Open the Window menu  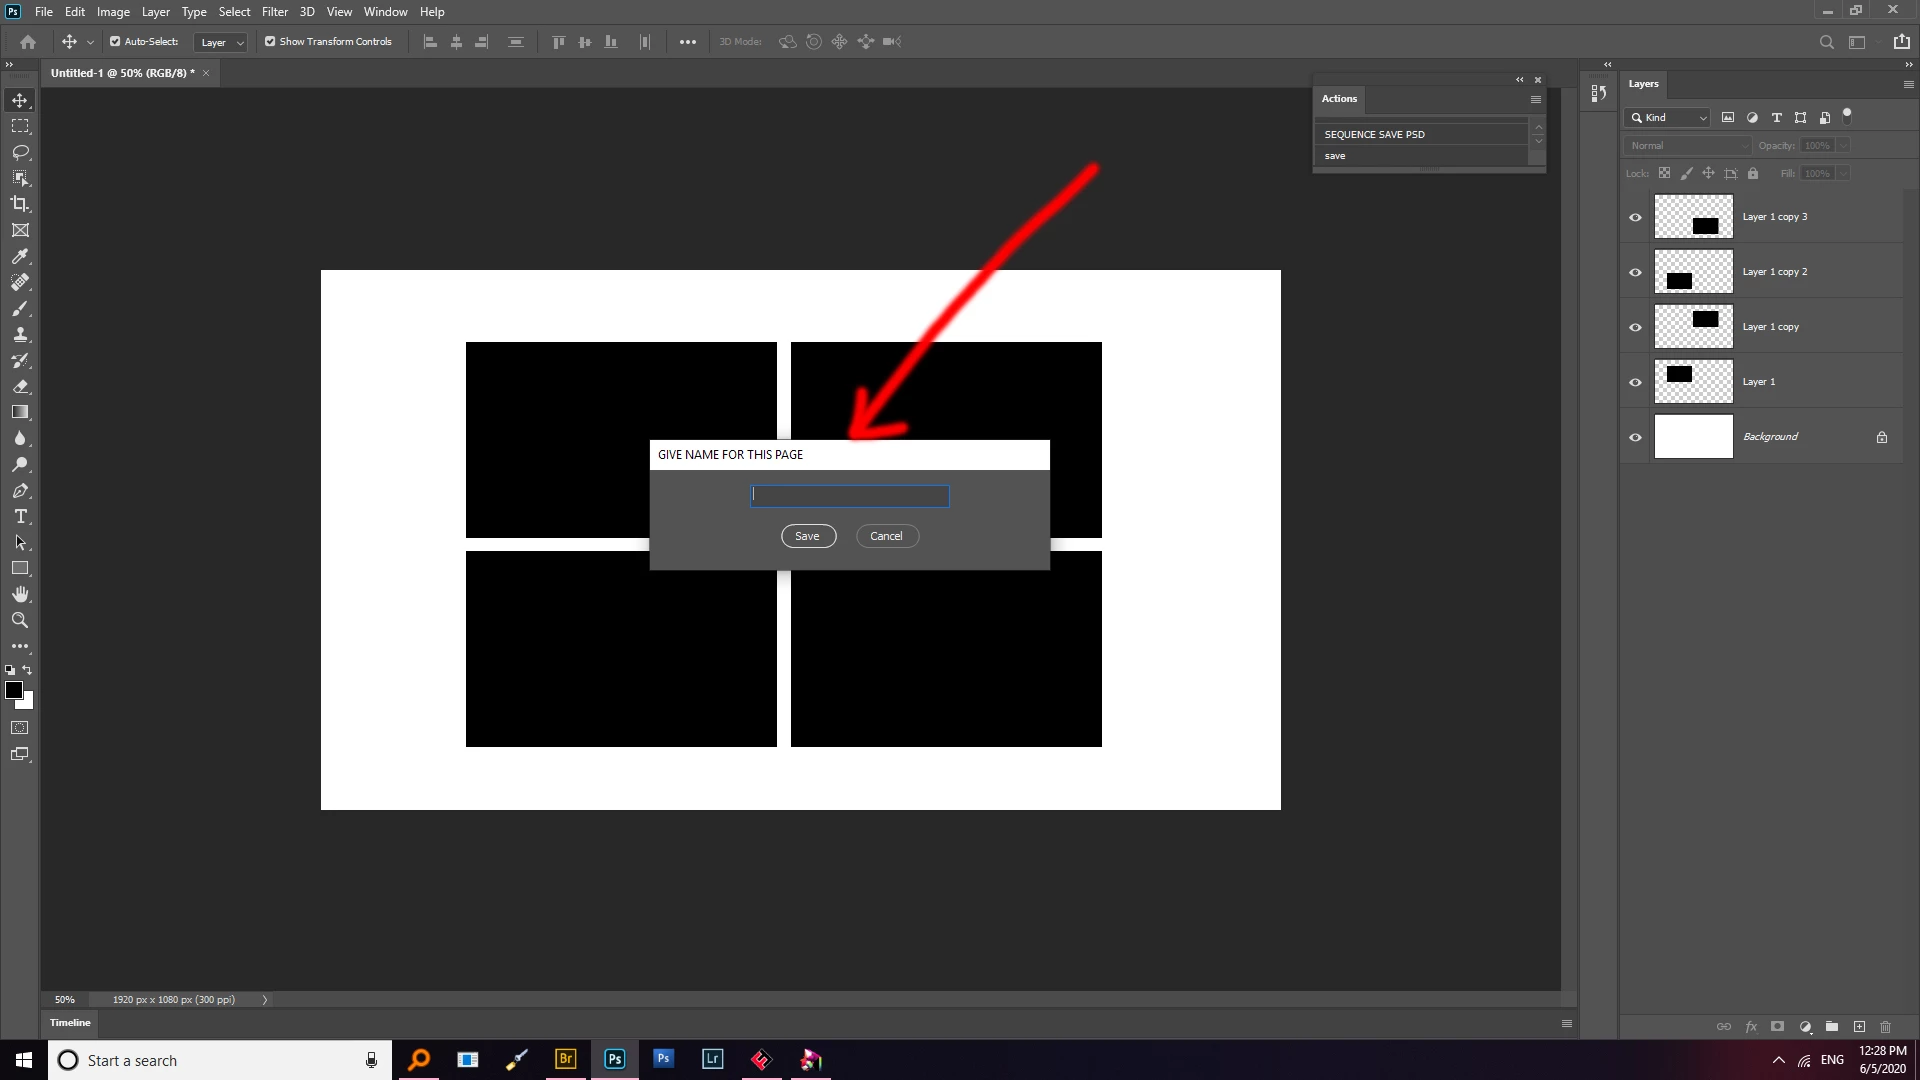click(385, 12)
